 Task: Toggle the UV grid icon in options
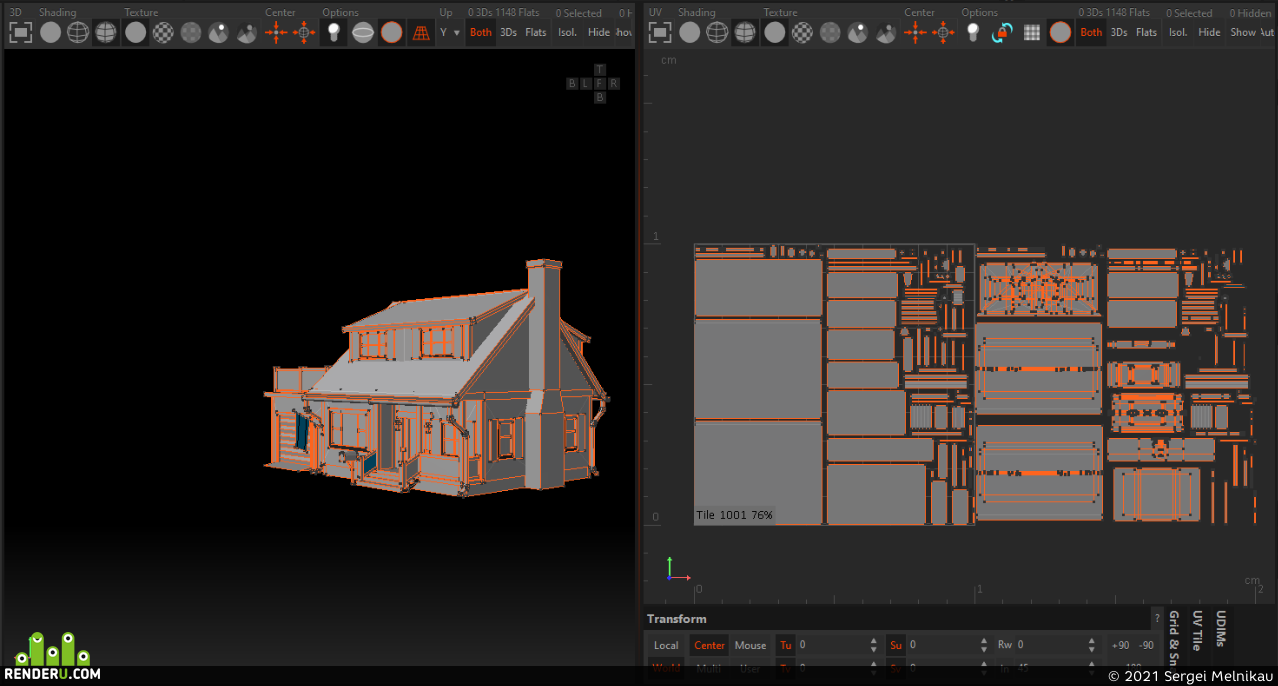coord(1032,32)
